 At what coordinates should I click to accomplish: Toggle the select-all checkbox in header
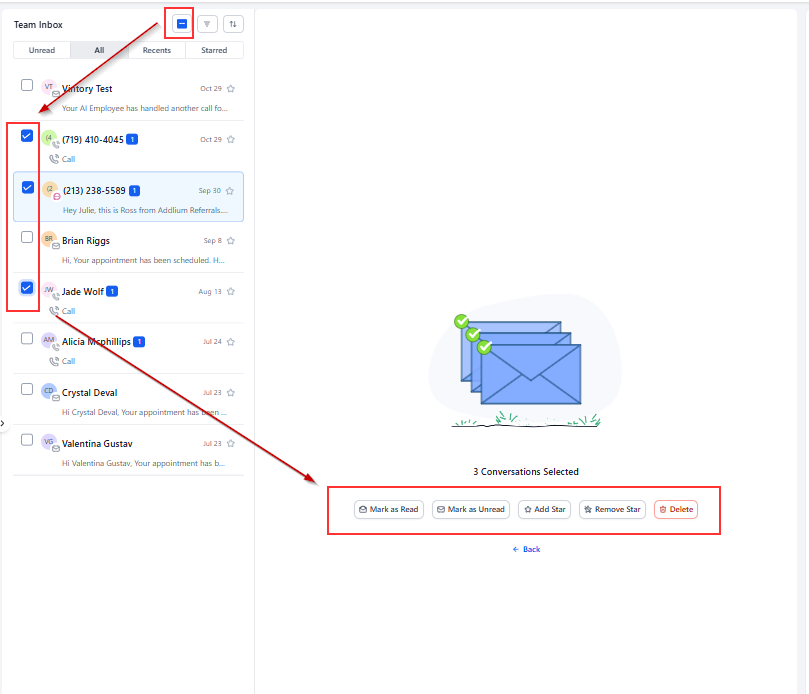(181, 23)
